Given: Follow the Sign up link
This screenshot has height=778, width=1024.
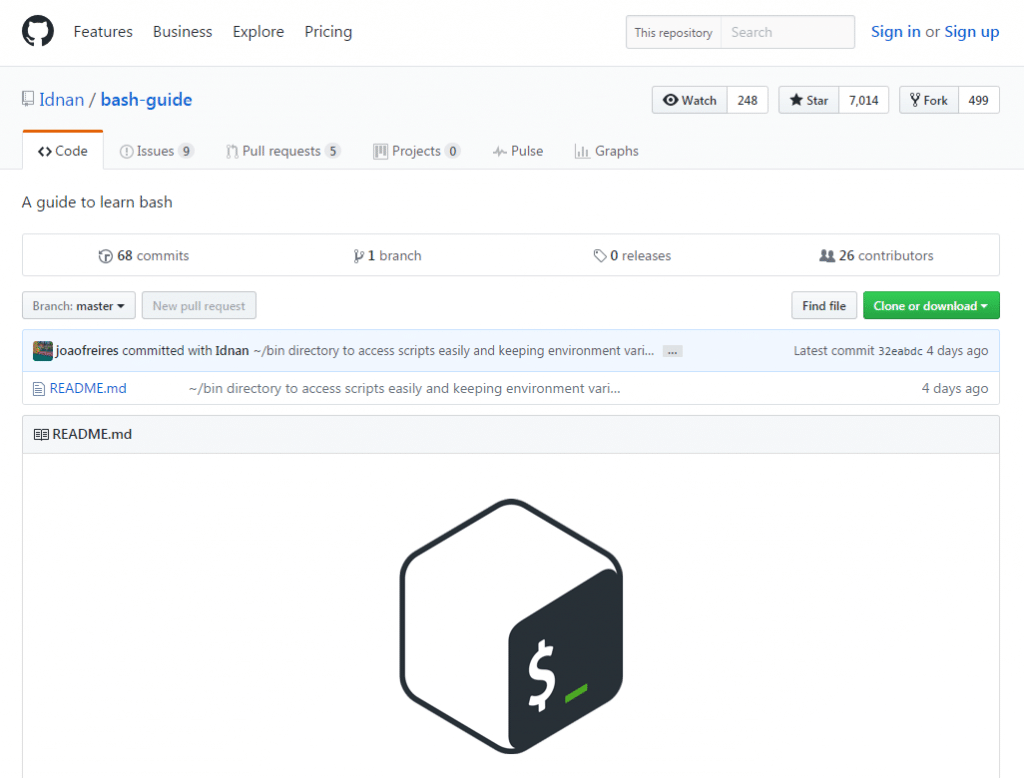Looking at the screenshot, I should point(972,31).
